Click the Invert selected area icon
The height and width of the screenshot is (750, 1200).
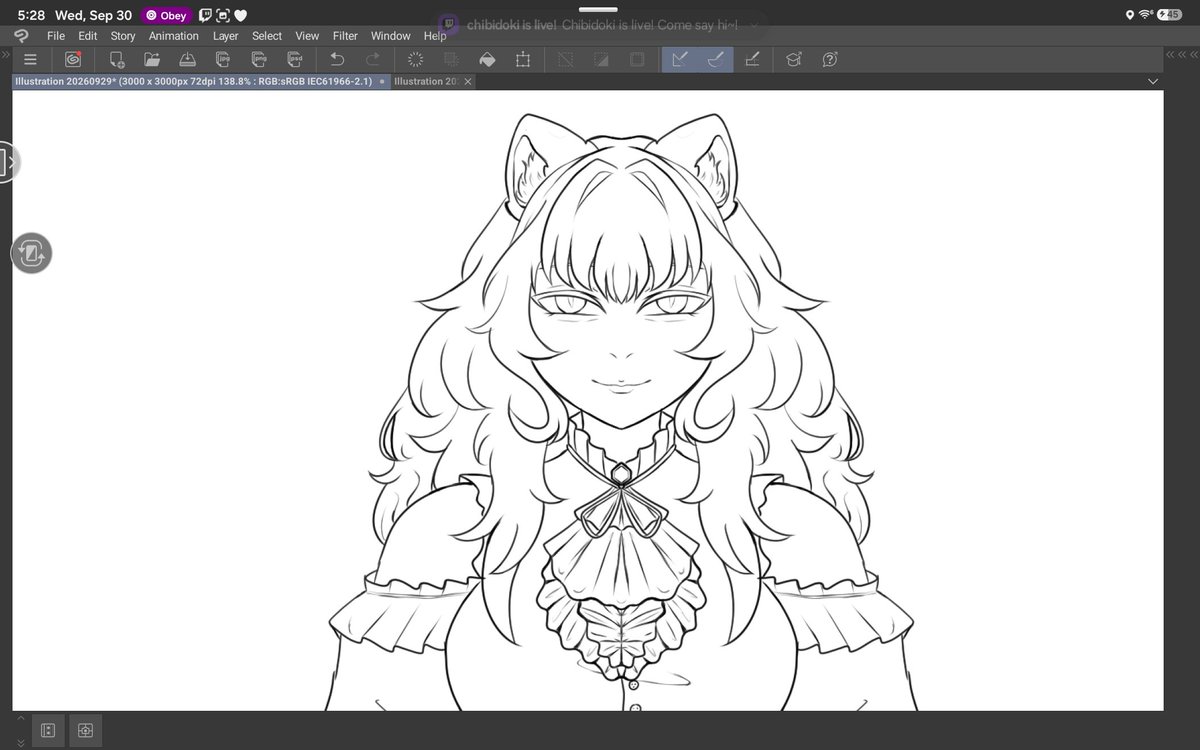[601, 59]
